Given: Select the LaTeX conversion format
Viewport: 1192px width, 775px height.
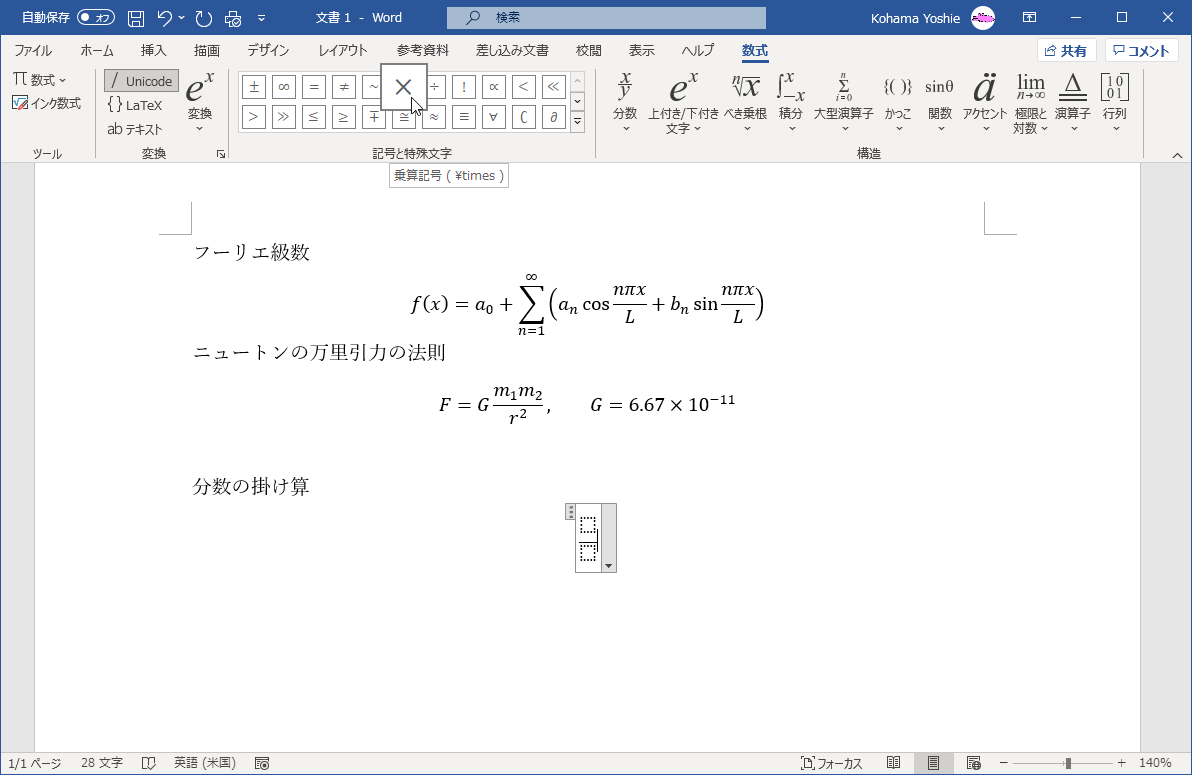Looking at the screenshot, I should click(135, 105).
